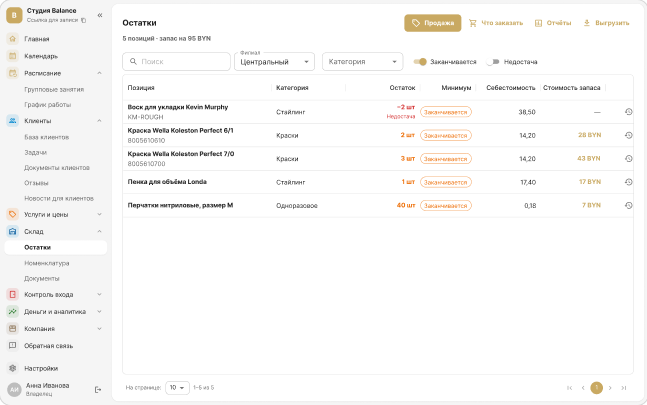Expand the Услуги и цены chevron
The height and width of the screenshot is (405, 647).
click(99, 214)
